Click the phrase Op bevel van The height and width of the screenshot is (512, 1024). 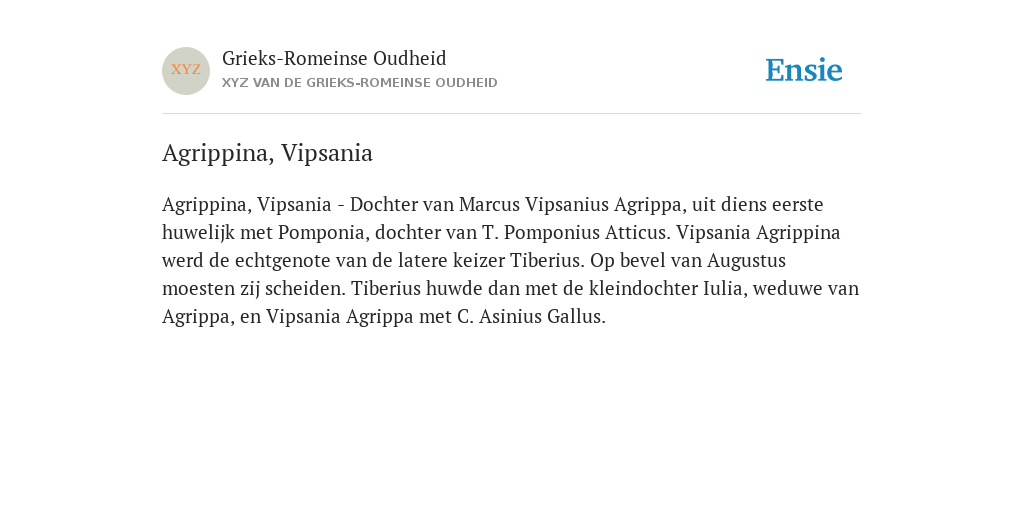646,261
